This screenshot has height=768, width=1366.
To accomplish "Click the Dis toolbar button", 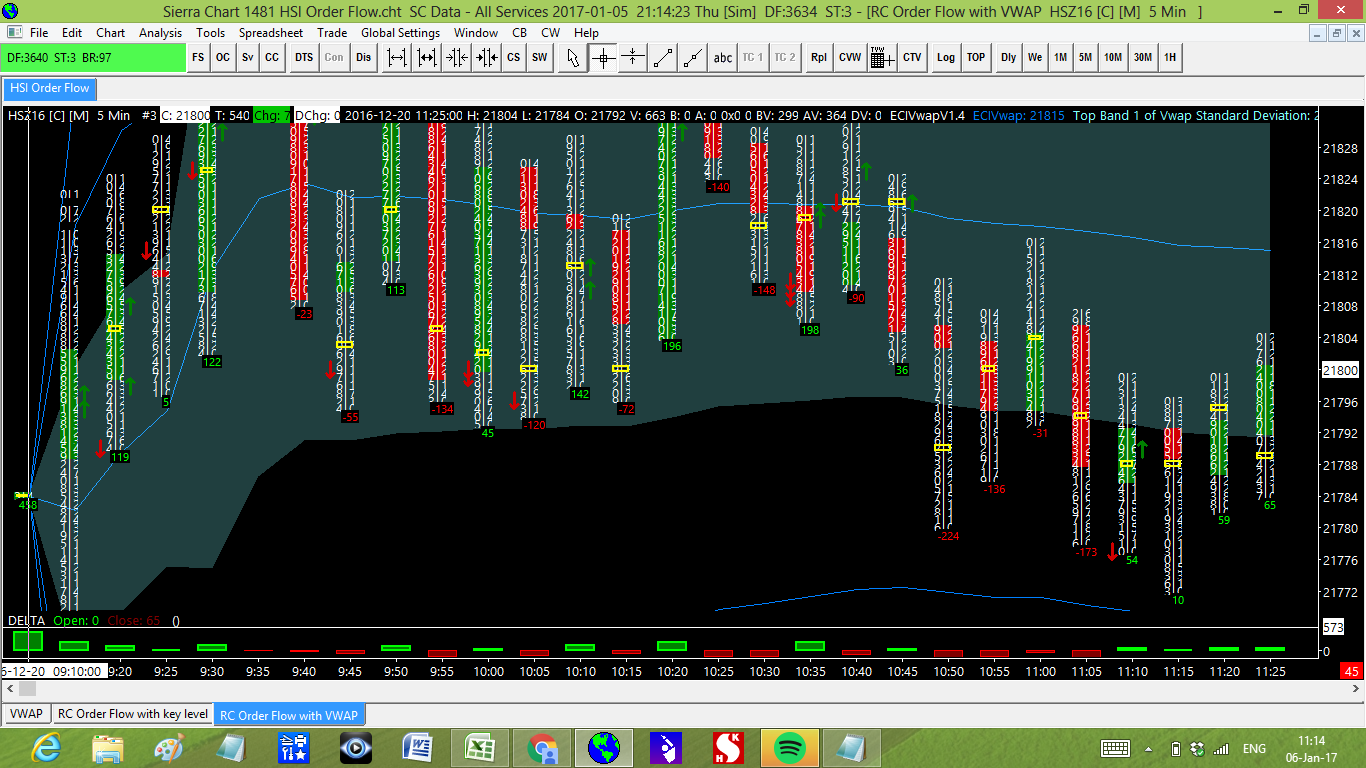I will [363, 58].
